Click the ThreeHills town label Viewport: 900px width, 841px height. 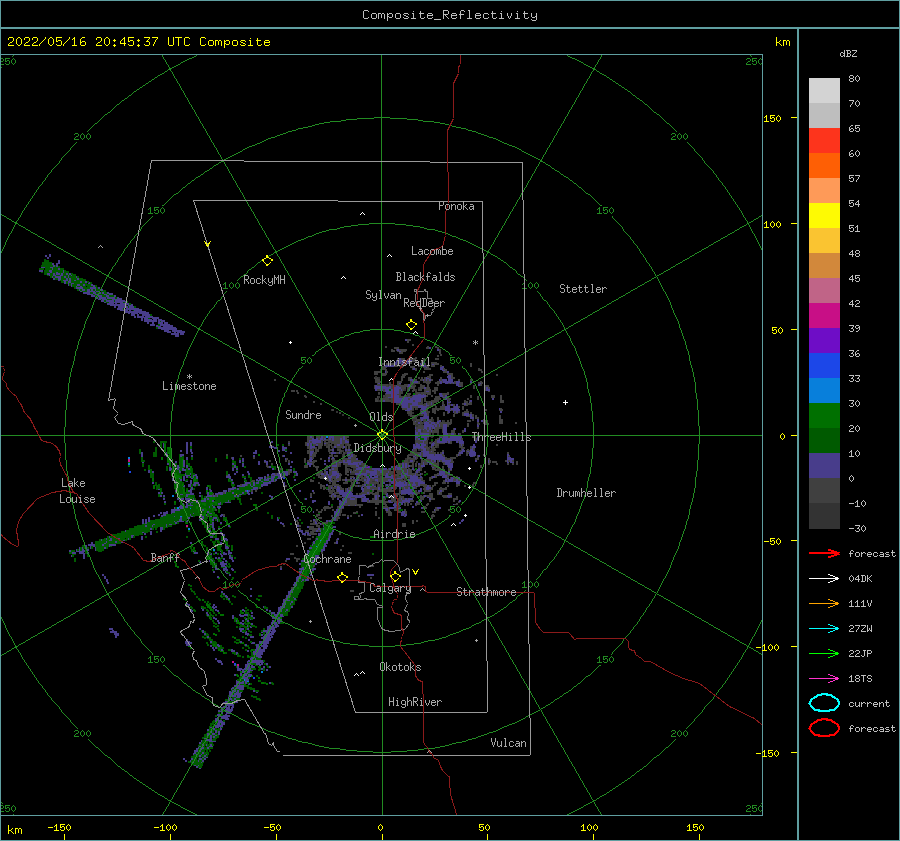coord(502,437)
